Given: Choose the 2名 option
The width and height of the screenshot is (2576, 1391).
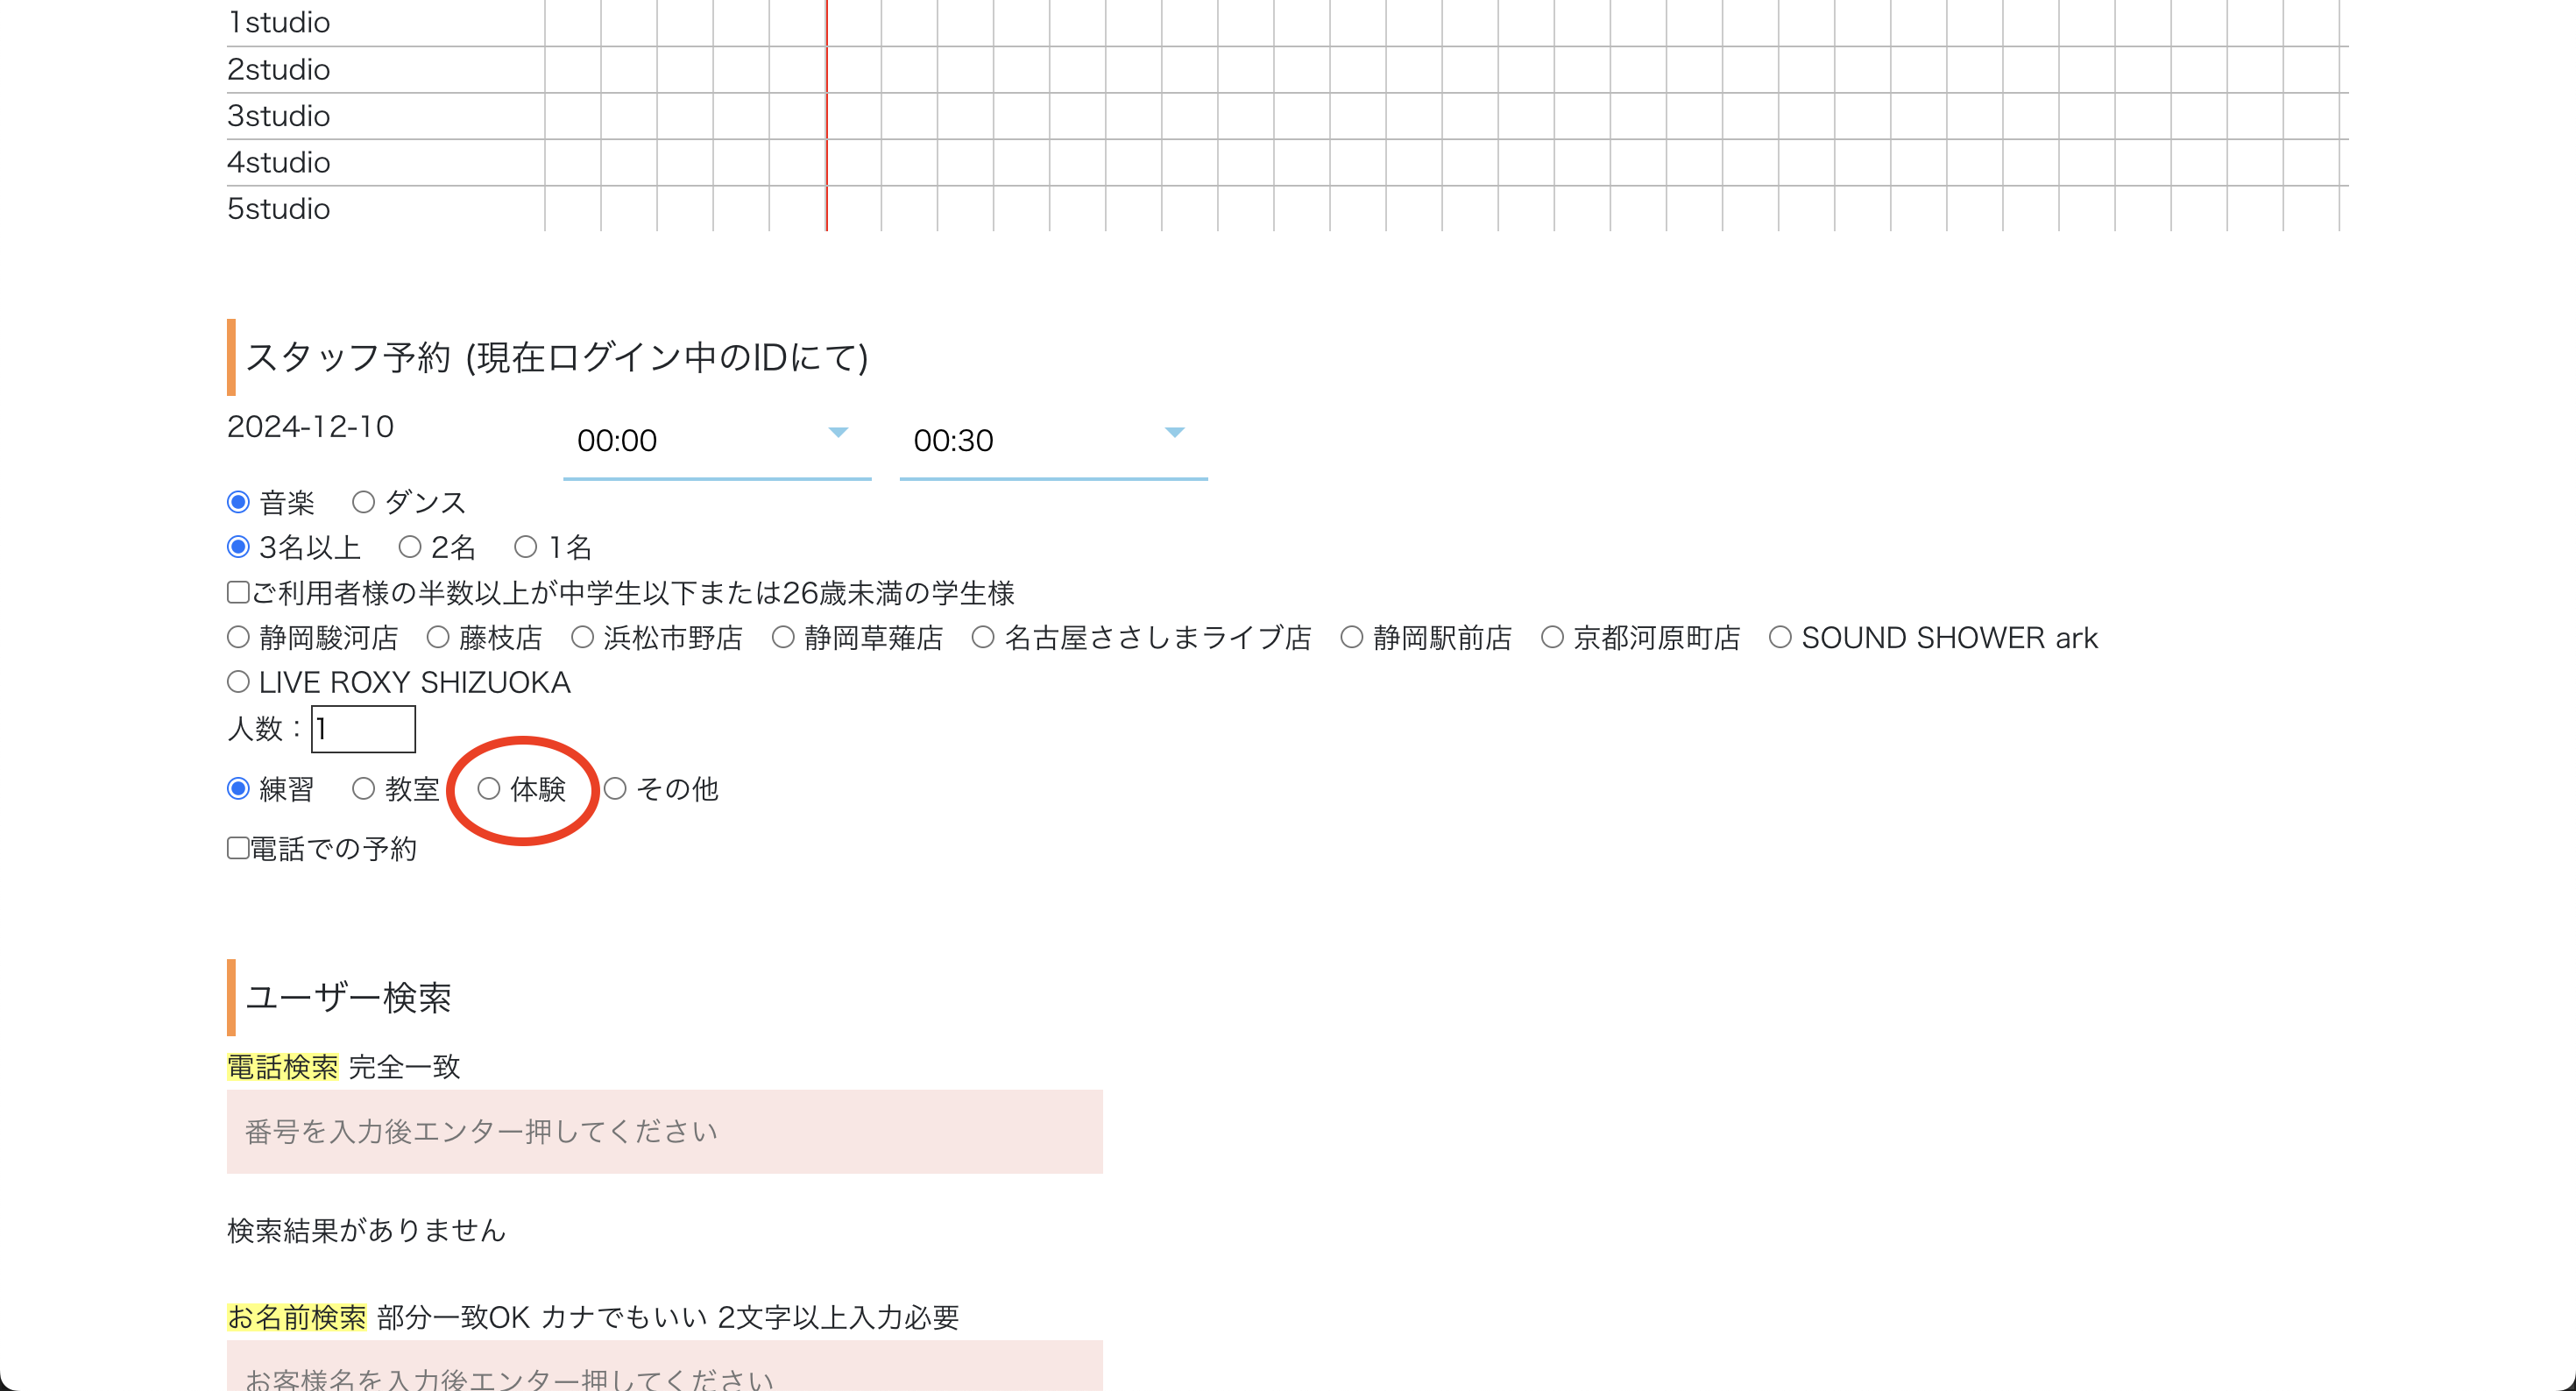Looking at the screenshot, I should [409, 547].
